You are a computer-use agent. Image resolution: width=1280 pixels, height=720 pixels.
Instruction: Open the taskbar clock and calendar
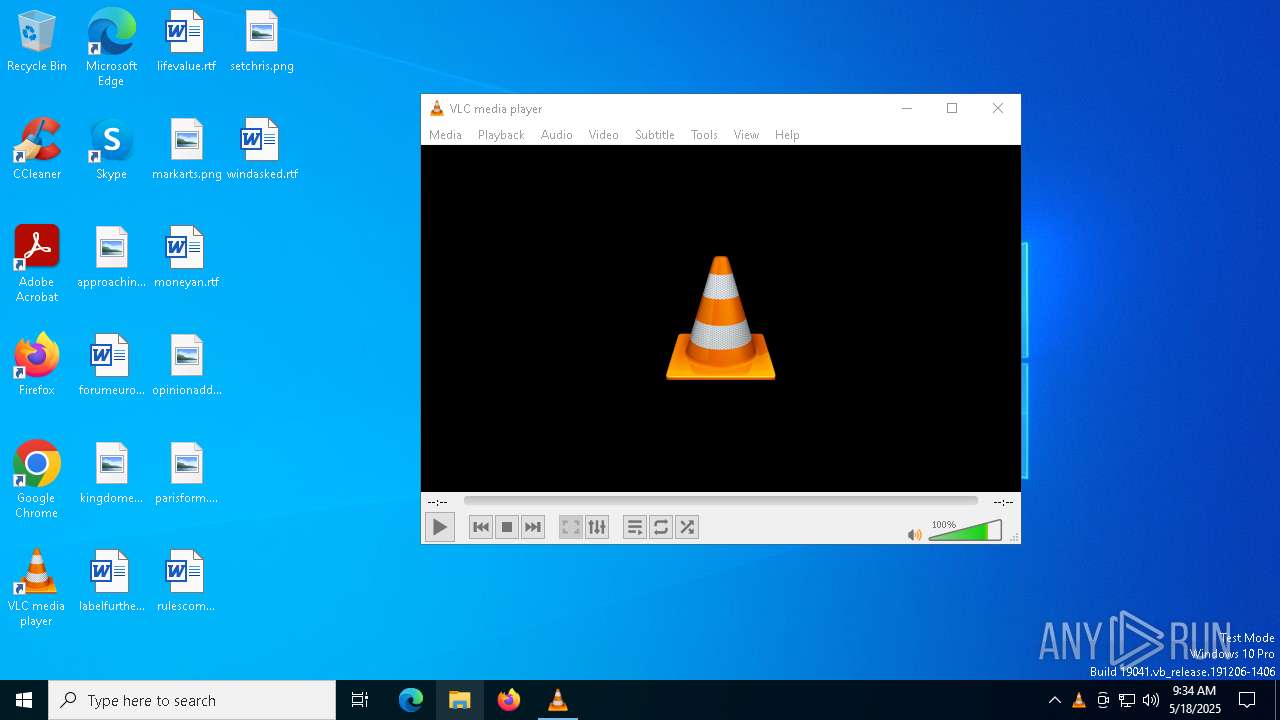[x=1194, y=700]
